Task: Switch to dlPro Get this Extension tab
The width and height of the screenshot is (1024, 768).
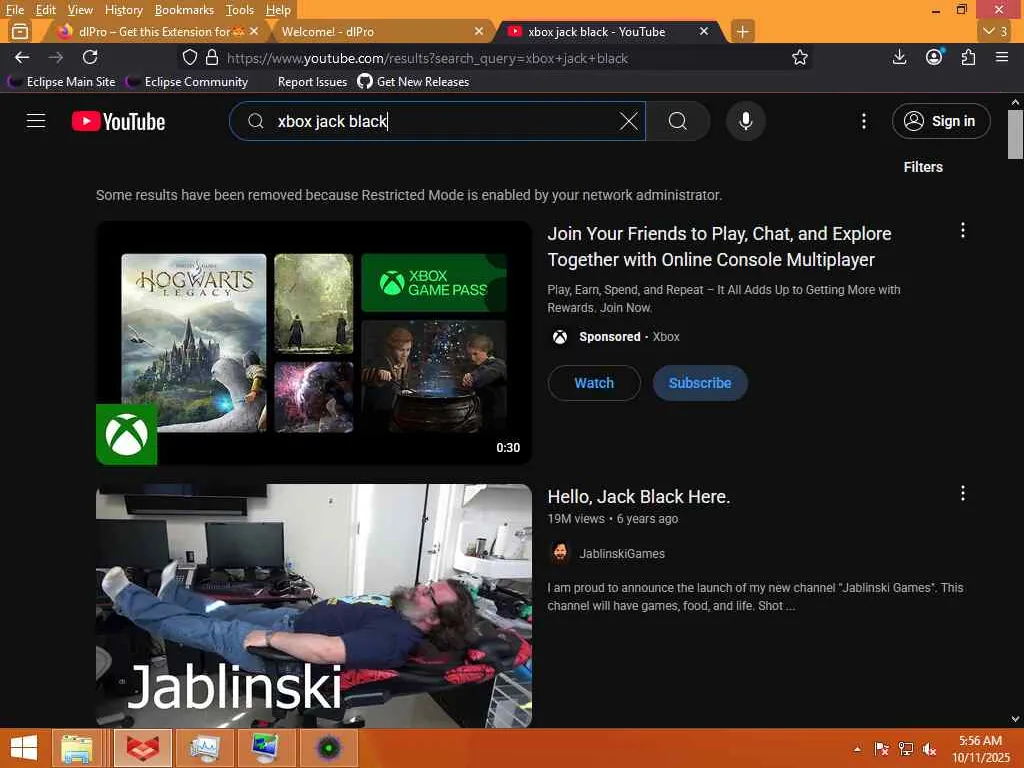Action: point(154,31)
